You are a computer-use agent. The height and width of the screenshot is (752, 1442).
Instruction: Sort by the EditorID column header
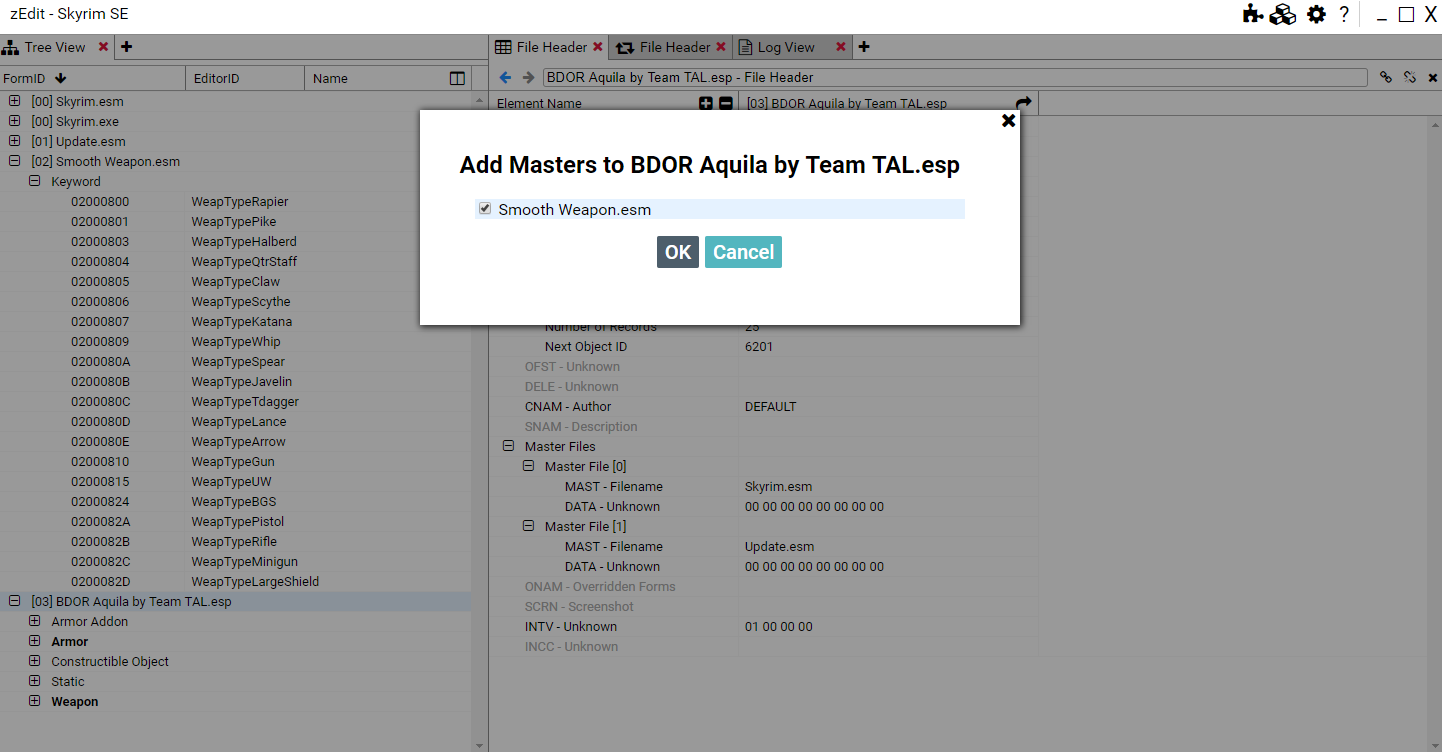pyautogui.click(x=245, y=78)
